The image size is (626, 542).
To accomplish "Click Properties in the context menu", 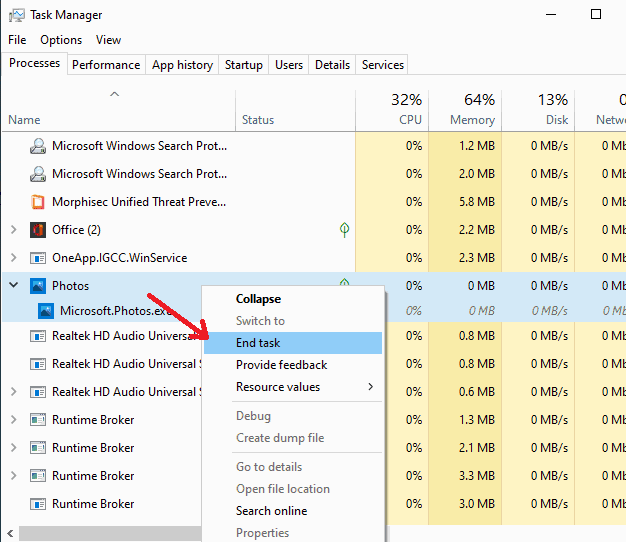I will 293,532.
